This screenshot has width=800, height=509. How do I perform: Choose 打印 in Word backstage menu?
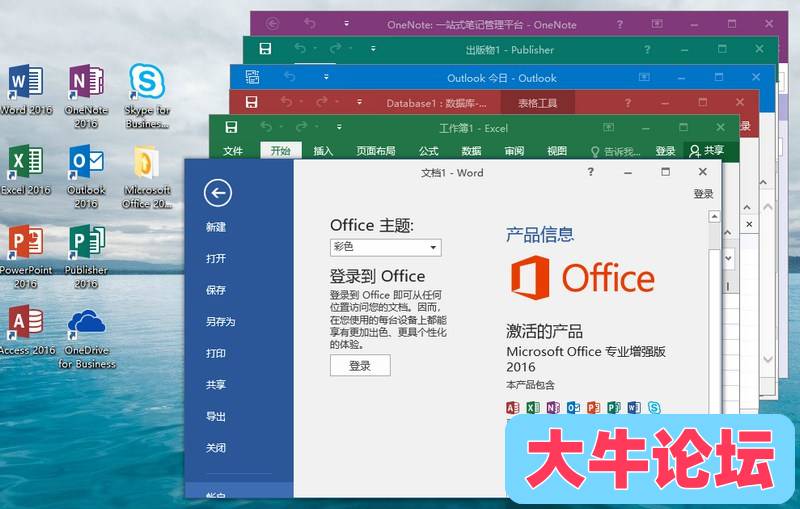[x=216, y=353]
